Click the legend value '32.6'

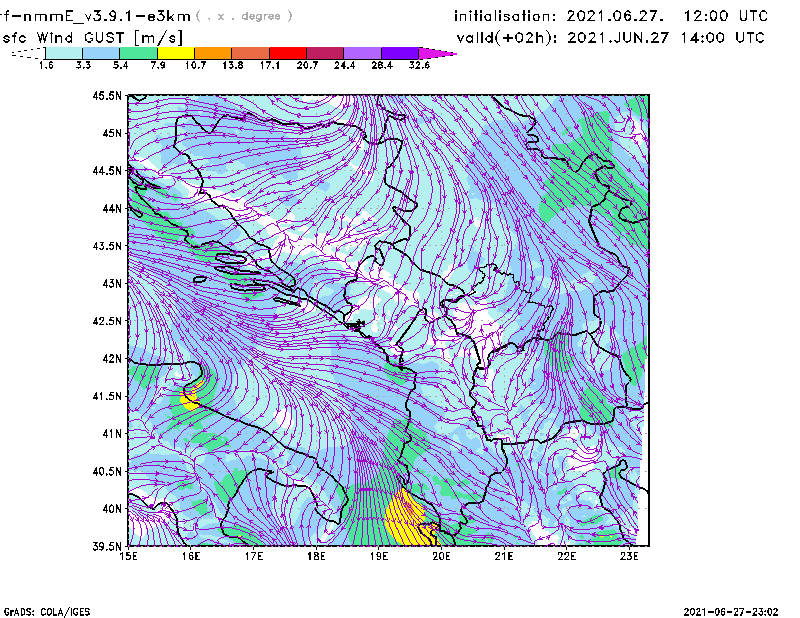(x=419, y=65)
